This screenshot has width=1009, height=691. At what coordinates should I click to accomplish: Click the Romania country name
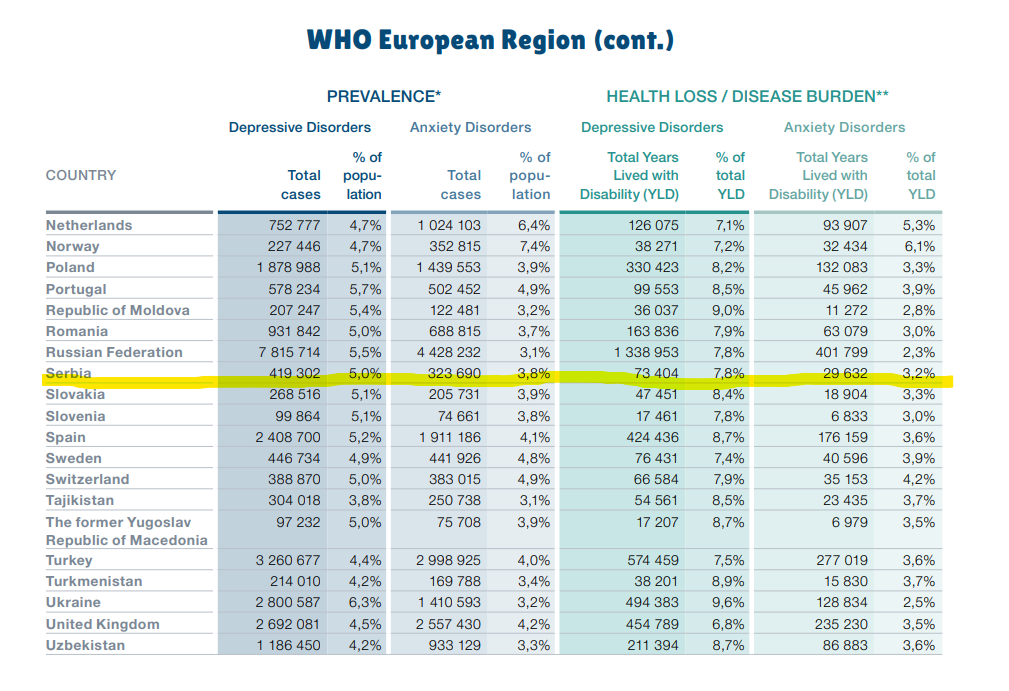point(77,331)
